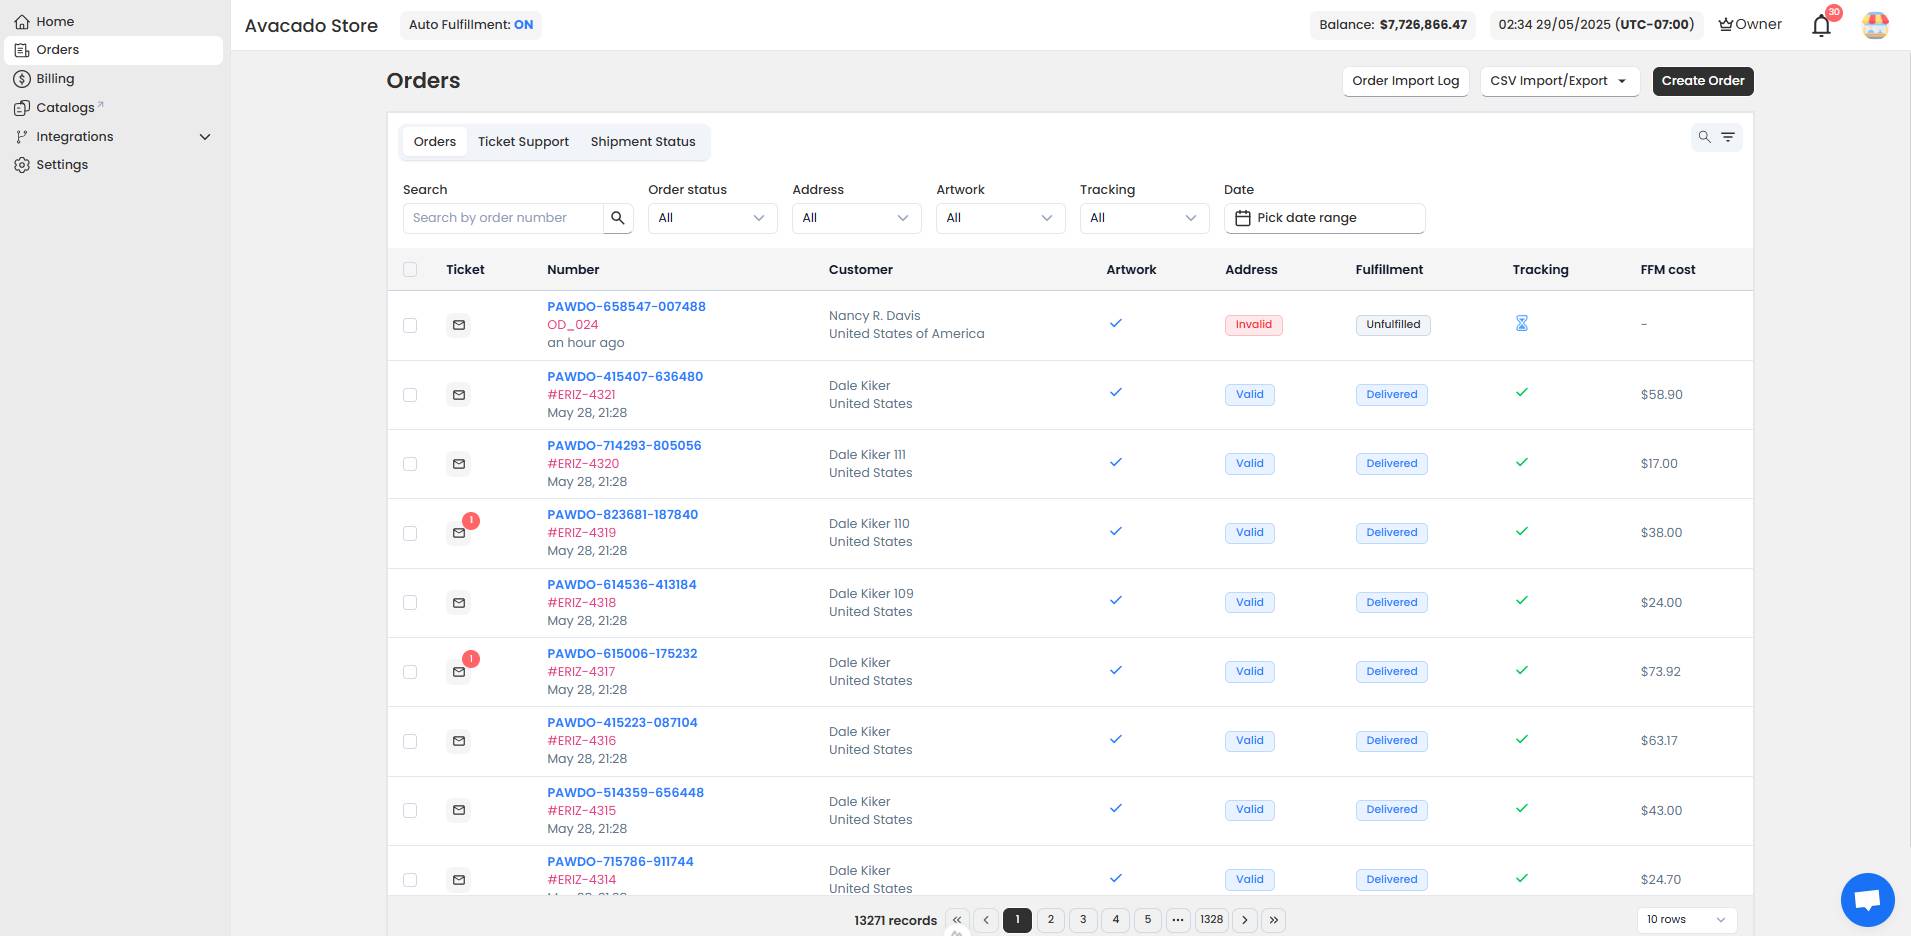Open Billing in the sidebar

click(x=113, y=79)
